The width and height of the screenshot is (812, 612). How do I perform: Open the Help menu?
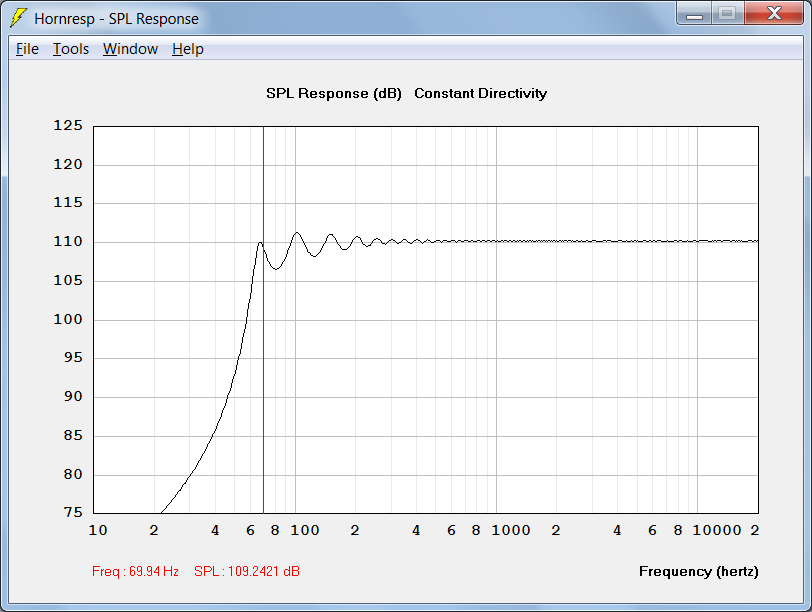187,49
